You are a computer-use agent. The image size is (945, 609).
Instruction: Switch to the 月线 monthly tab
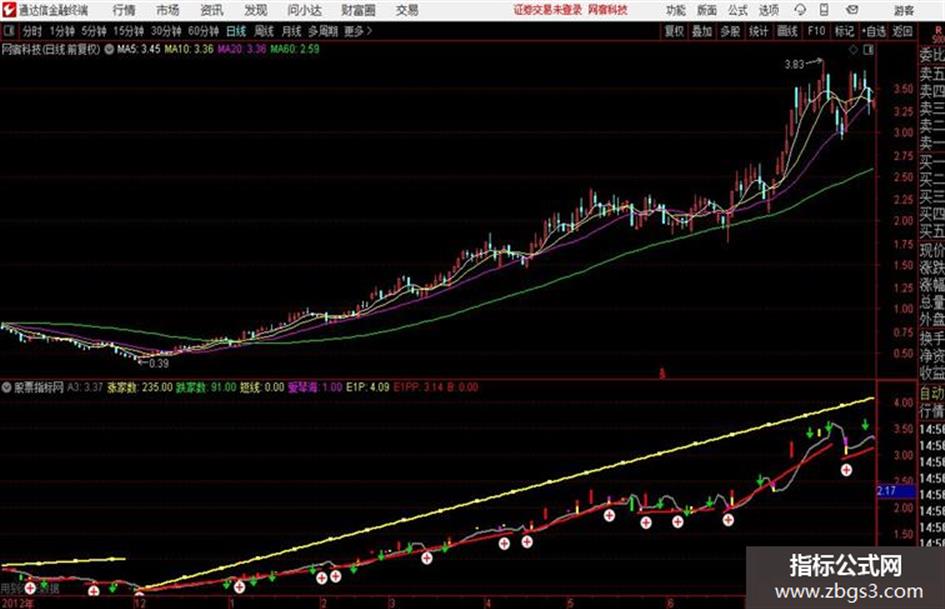coord(292,31)
